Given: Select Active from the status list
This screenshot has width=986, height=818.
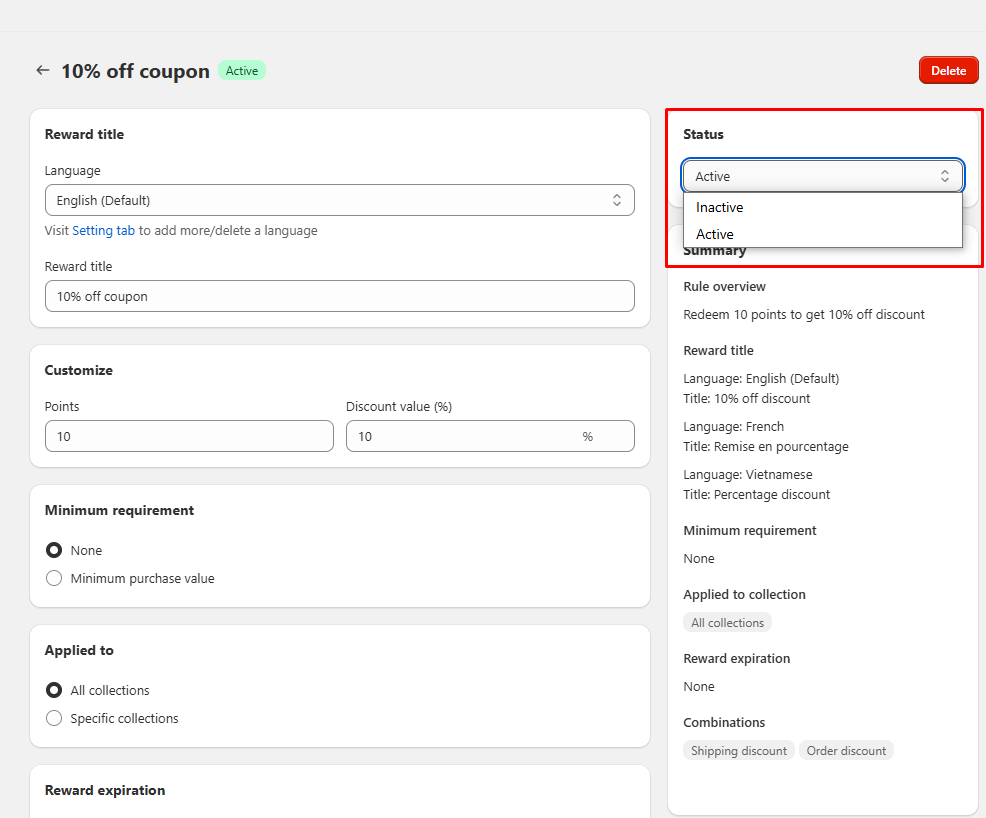Looking at the screenshot, I should [x=715, y=234].
